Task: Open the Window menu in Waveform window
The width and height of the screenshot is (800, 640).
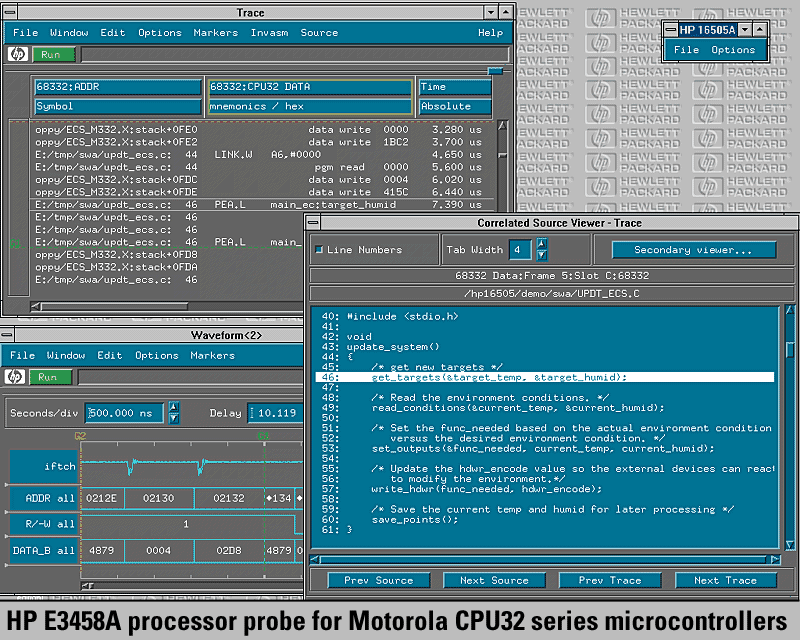Action: [66, 355]
